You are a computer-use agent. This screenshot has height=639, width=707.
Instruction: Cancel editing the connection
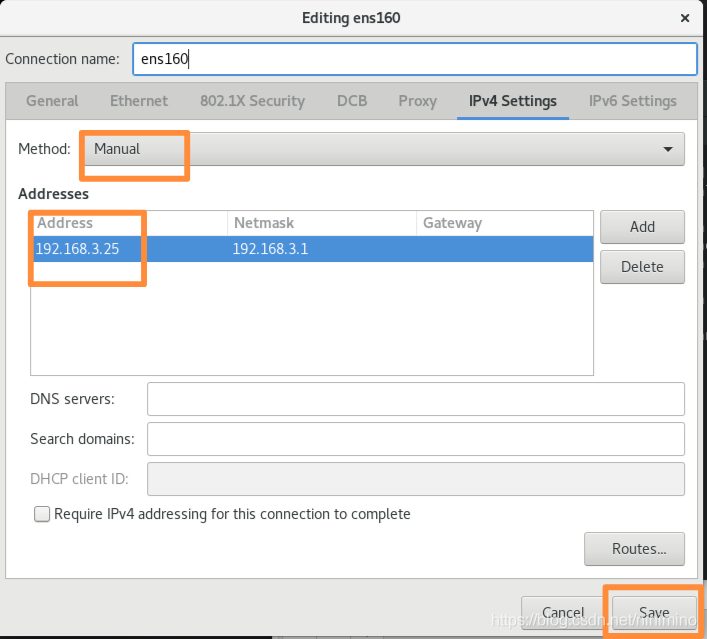[563, 613]
